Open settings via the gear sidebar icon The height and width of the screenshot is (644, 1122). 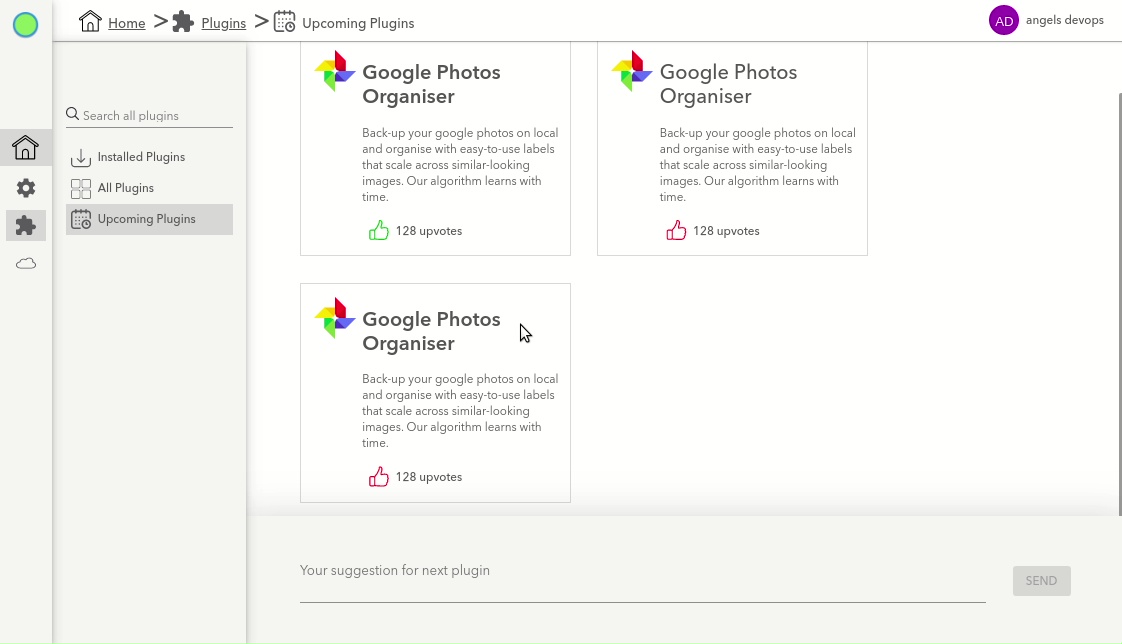[x=26, y=188]
